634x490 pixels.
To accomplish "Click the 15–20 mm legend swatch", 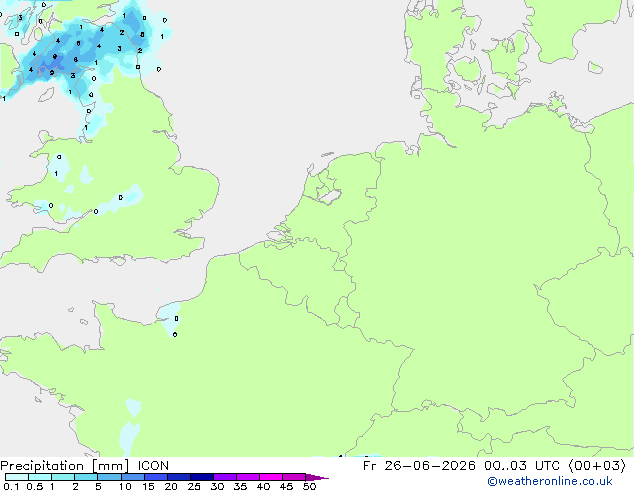I will 155,477.
